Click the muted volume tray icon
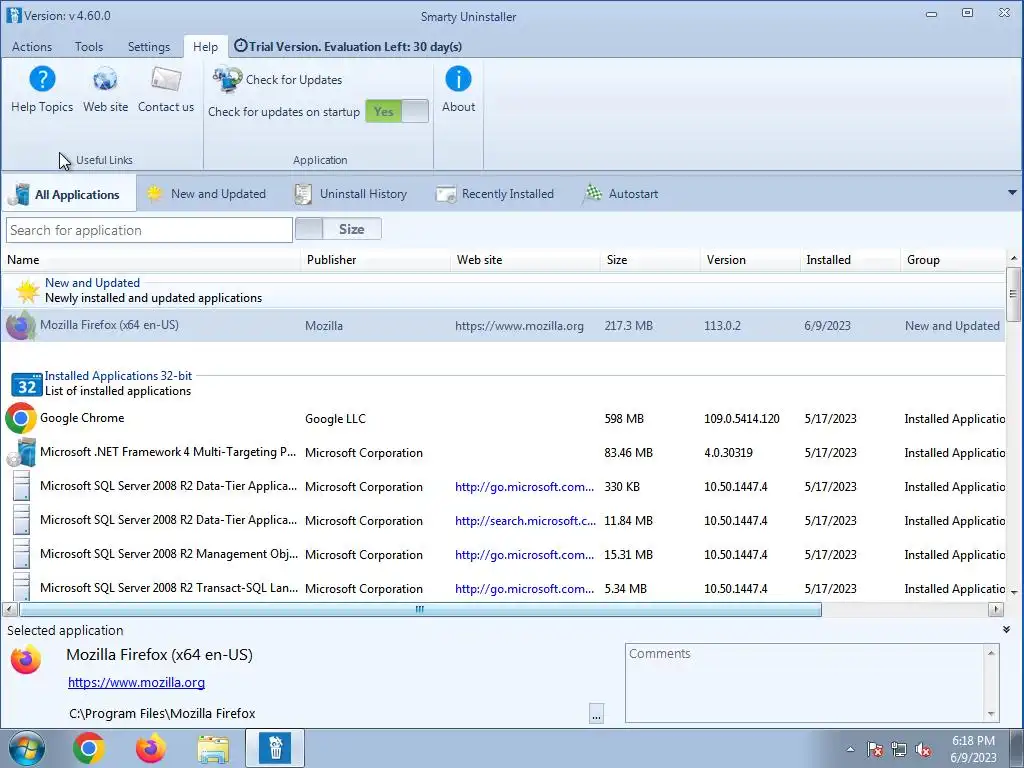 pyautogui.click(x=923, y=749)
